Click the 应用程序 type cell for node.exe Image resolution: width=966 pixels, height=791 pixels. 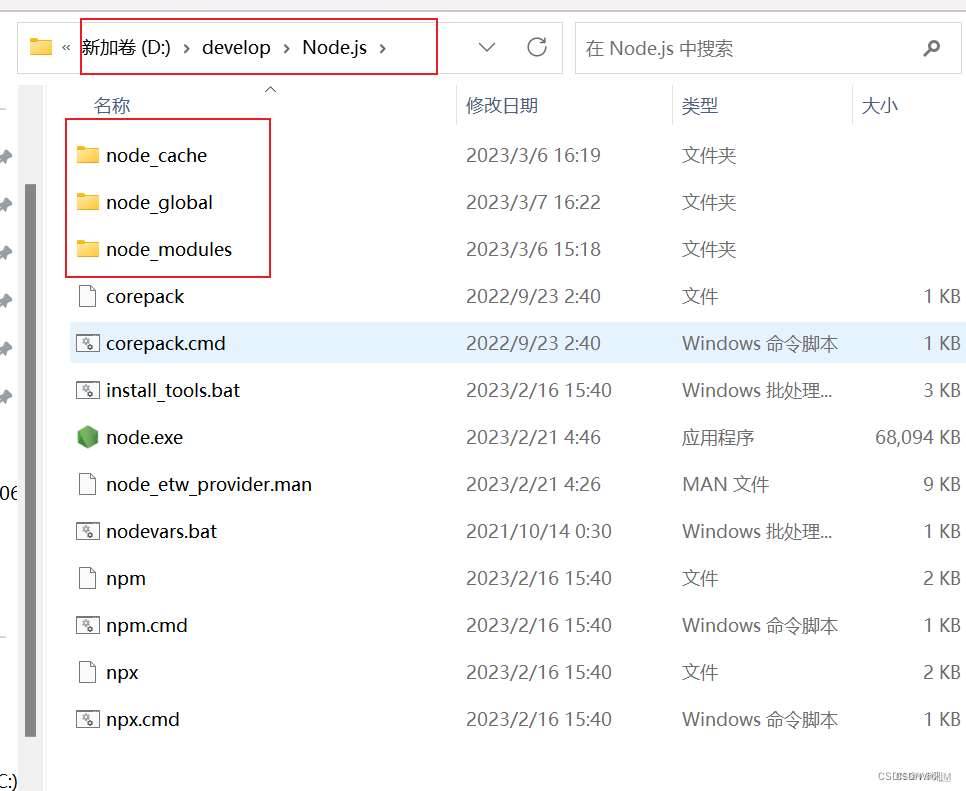(718, 437)
